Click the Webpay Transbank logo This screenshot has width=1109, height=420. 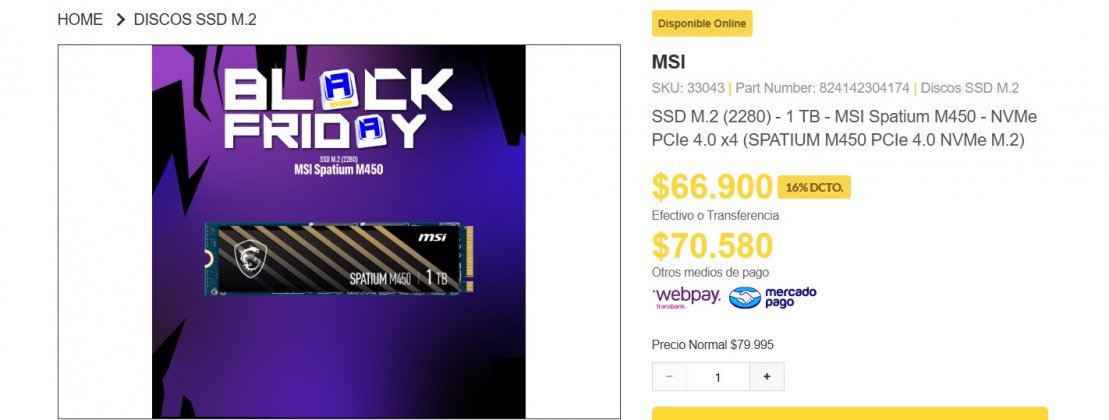(x=685, y=298)
